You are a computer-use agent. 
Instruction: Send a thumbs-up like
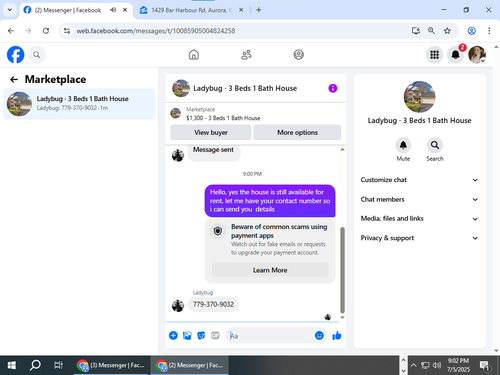point(337,335)
